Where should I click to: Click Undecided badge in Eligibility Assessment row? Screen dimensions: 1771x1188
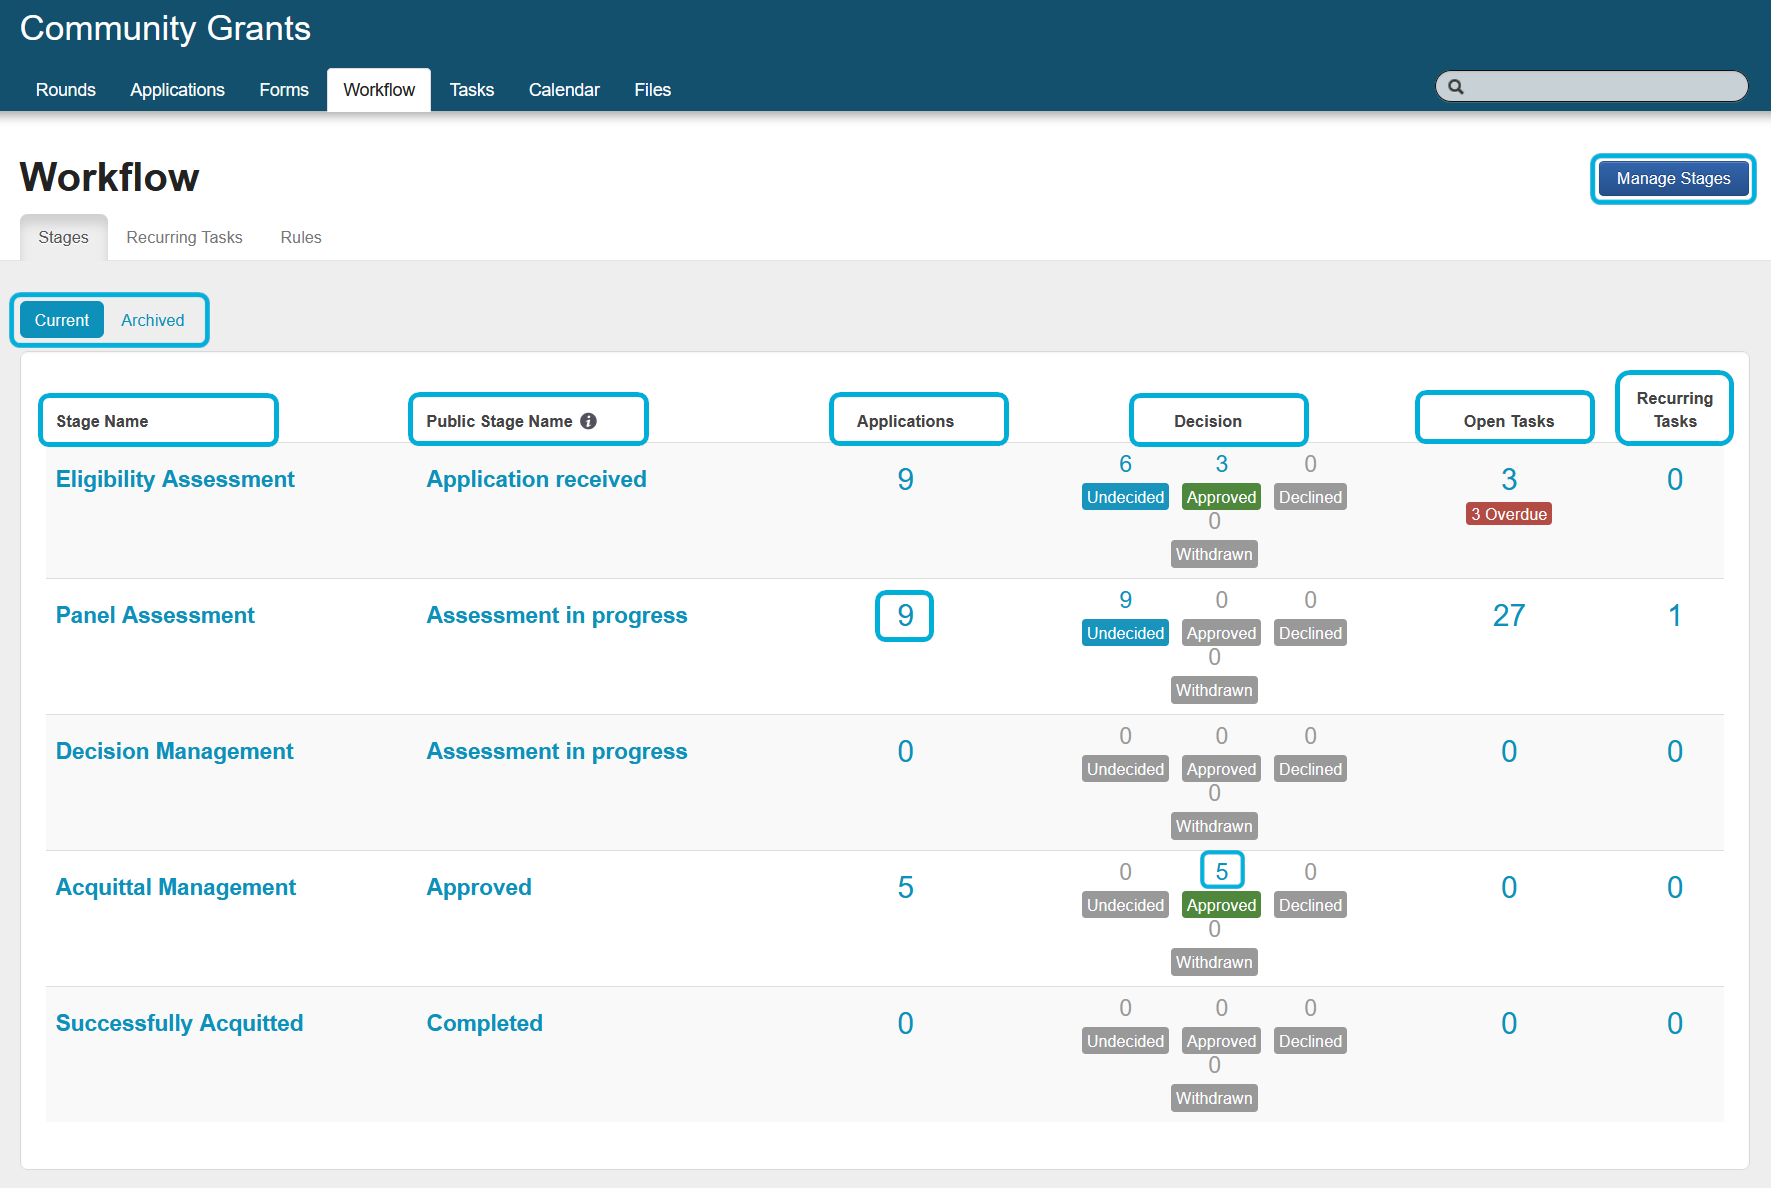[x=1125, y=497]
